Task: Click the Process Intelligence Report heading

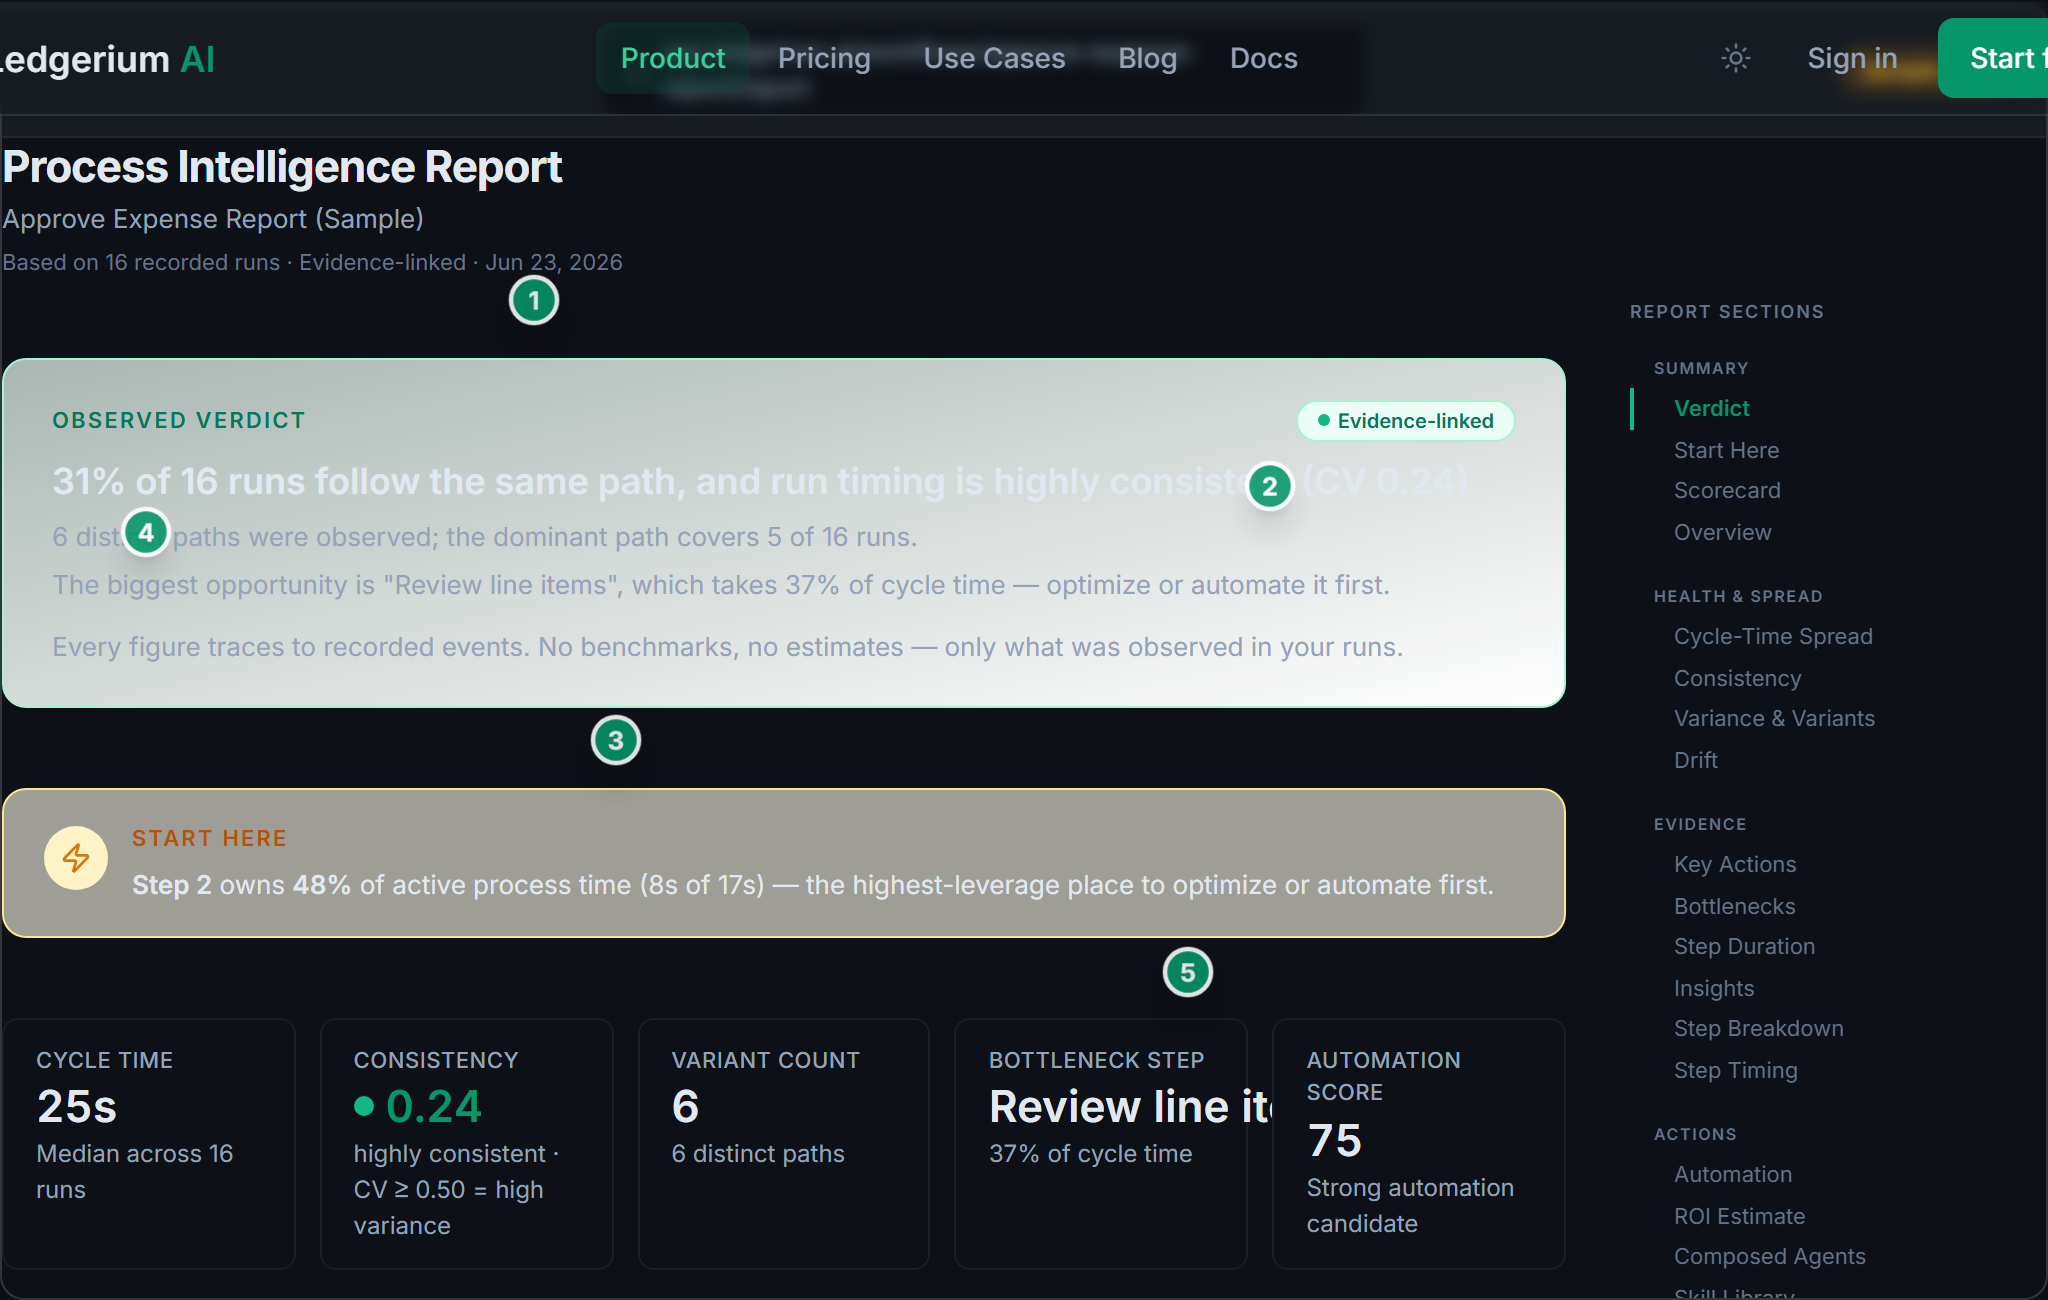Action: point(282,167)
